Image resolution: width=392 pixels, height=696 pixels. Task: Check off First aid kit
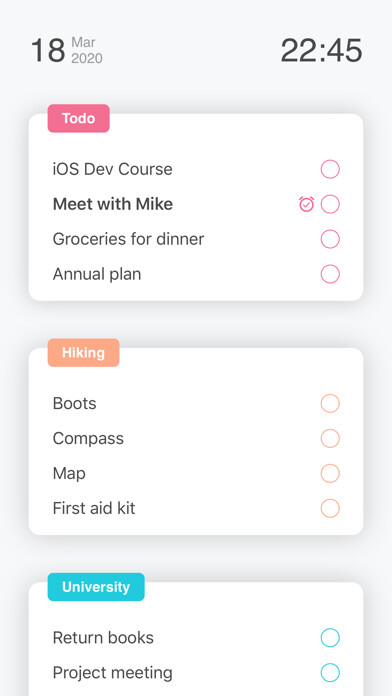point(330,508)
